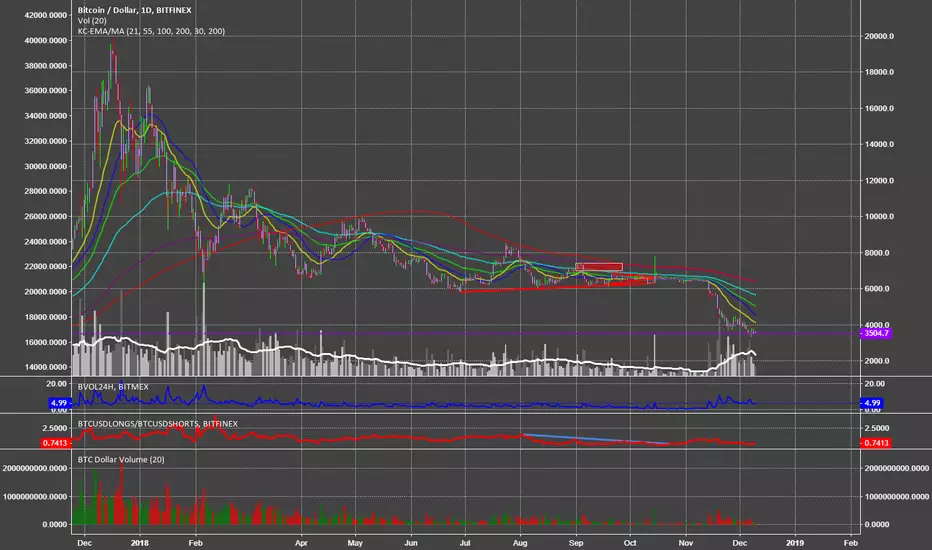Image resolution: width=932 pixels, height=550 pixels.
Task: Click the 2018 label on the time axis
Action: pos(140,543)
